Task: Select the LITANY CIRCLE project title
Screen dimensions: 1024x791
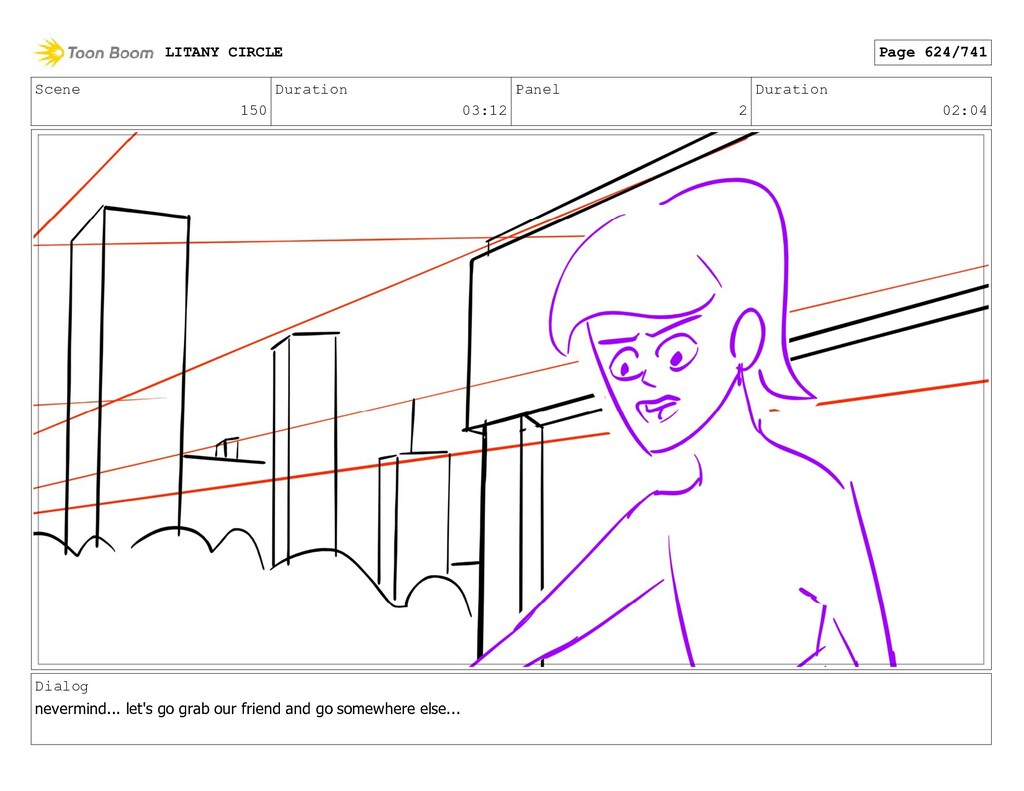Action: [x=224, y=52]
